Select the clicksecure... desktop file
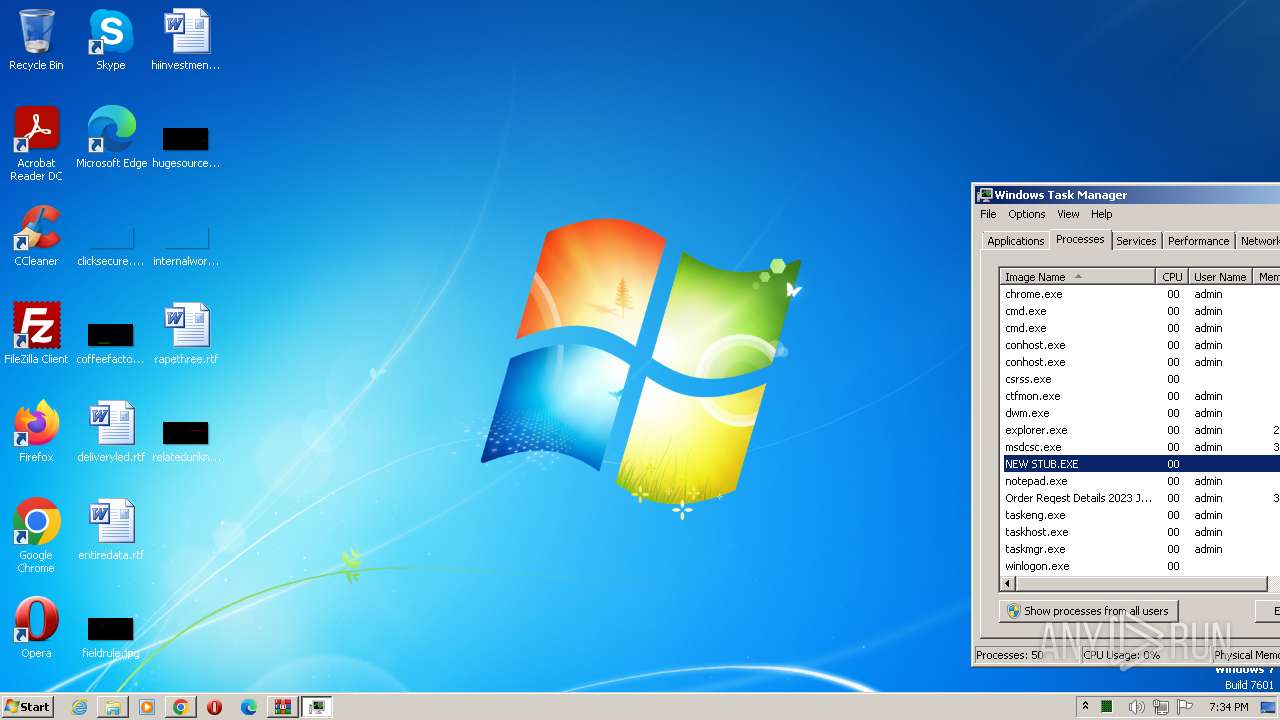The image size is (1280, 720). coord(111,243)
